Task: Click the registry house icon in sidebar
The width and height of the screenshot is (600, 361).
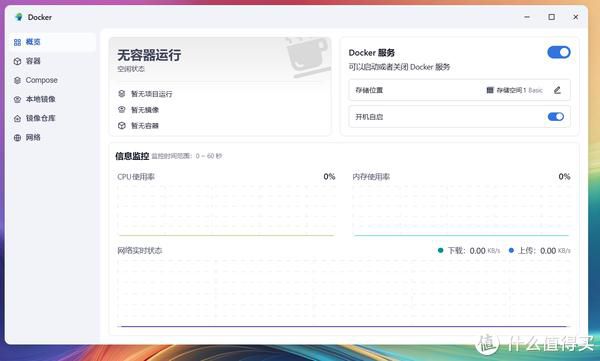Action: click(17, 119)
